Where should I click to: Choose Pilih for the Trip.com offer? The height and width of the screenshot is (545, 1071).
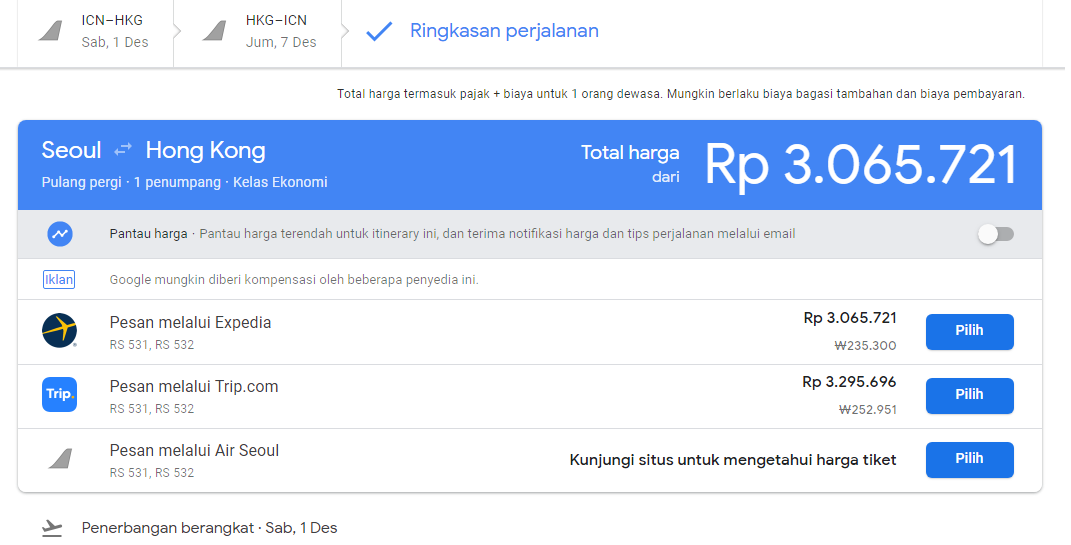(x=969, y=395)
